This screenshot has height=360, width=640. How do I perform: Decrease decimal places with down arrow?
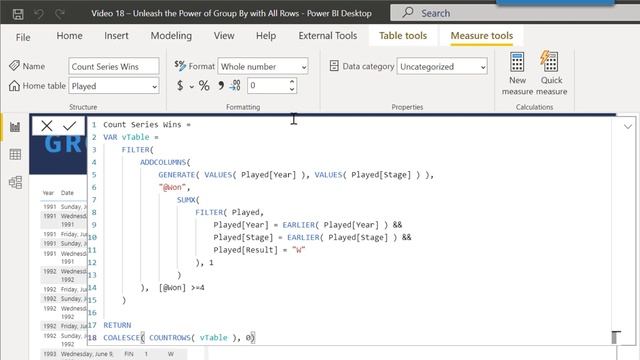pos(292,89)
